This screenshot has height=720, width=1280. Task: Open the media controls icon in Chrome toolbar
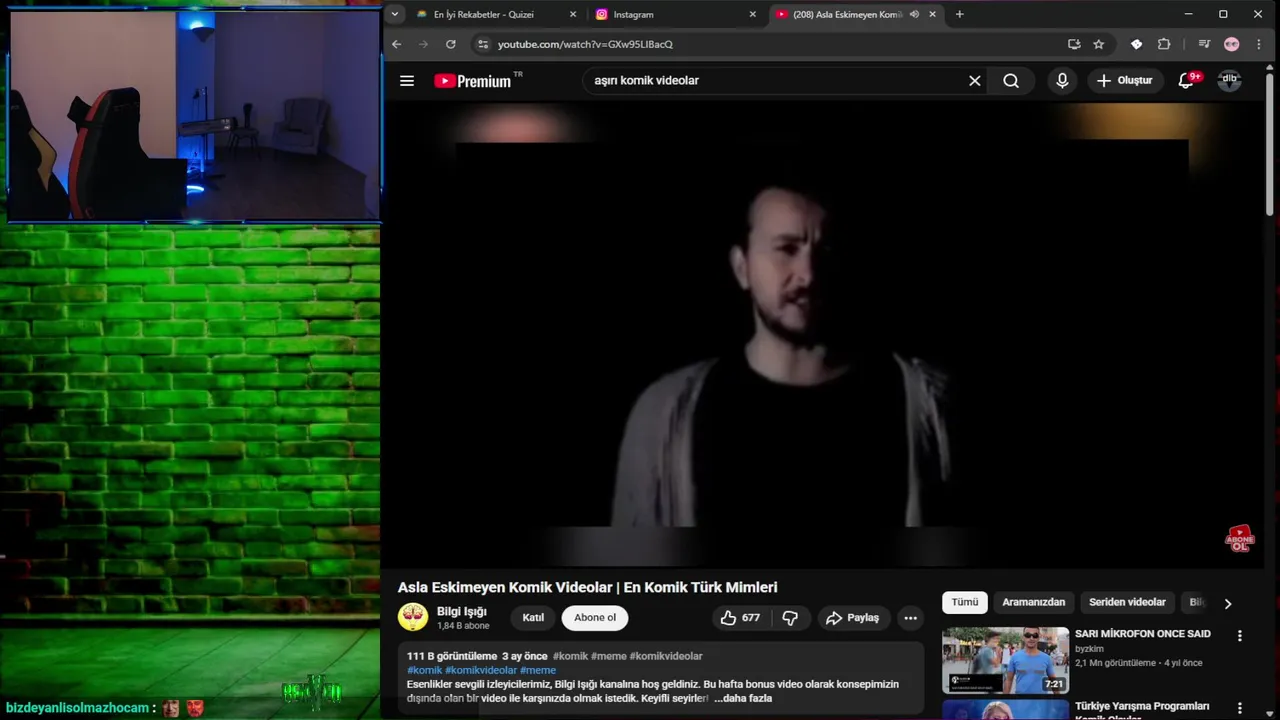click(1204, 44)
